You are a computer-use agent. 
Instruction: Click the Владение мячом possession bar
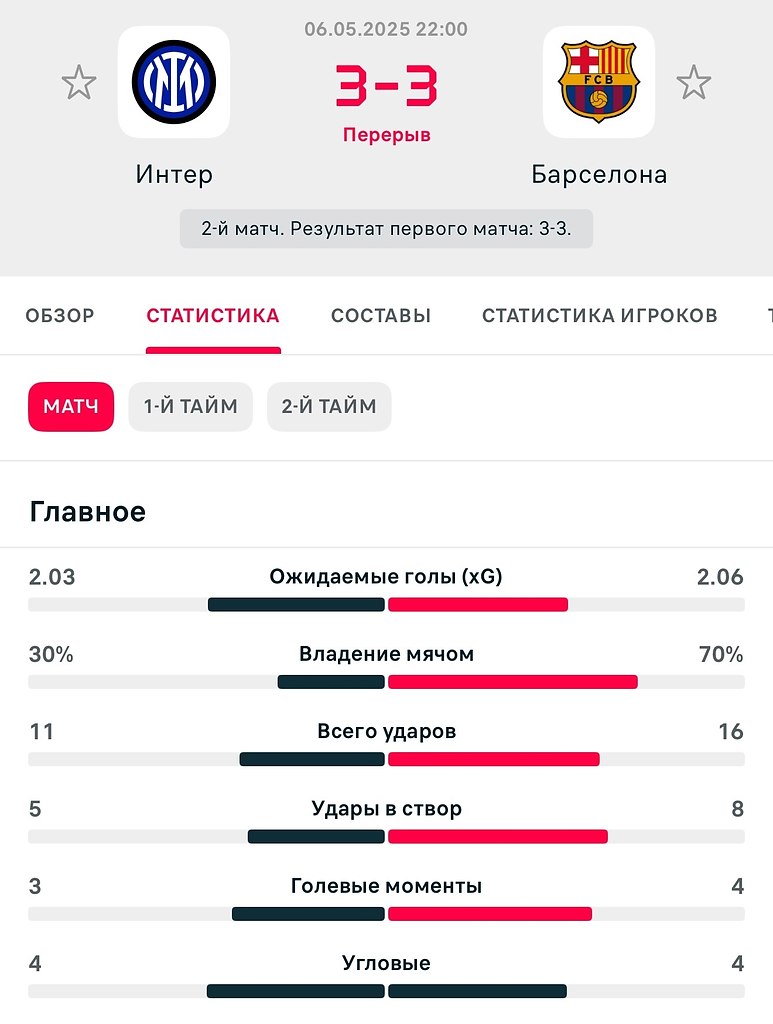[x=386, y=682]
